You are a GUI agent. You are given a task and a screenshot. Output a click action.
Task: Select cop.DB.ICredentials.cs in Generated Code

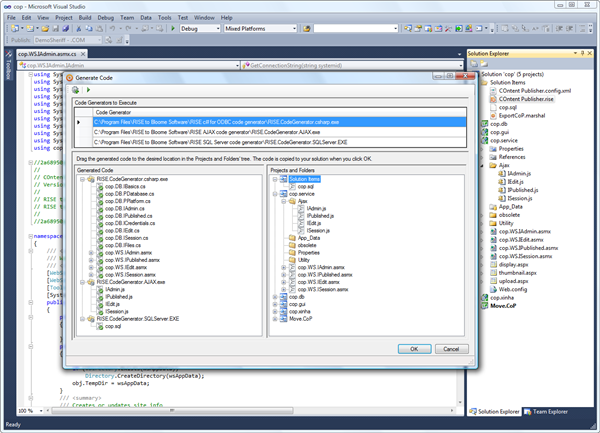pos(130,223)
